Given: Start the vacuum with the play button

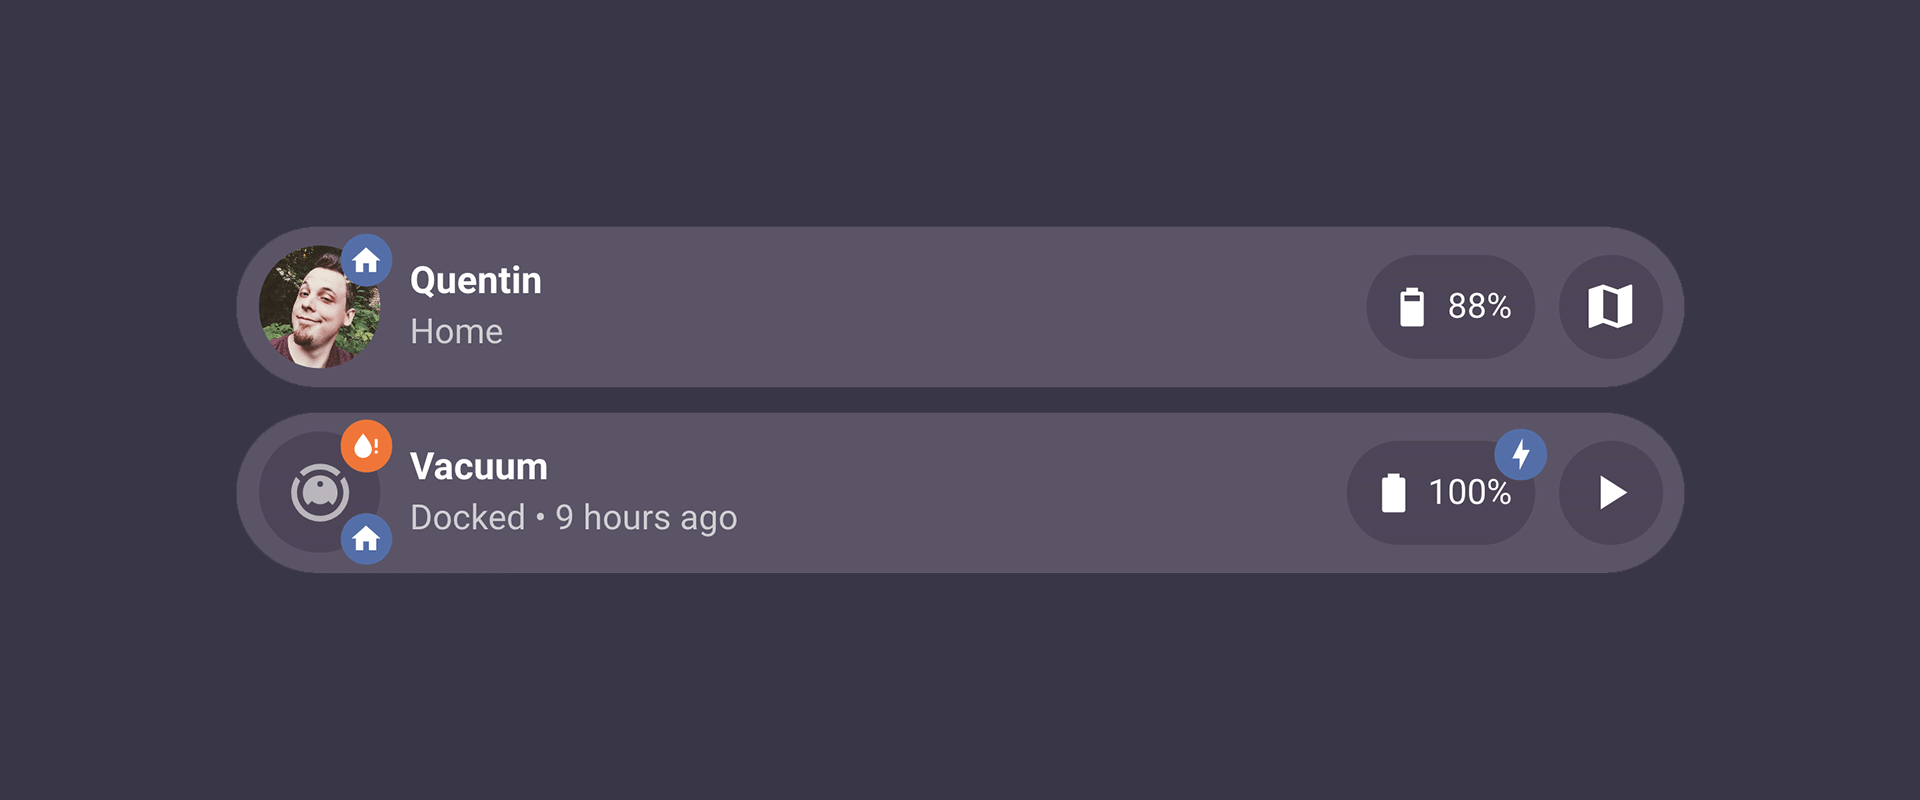Looking at the screenshot, I should coord(1610,492).
